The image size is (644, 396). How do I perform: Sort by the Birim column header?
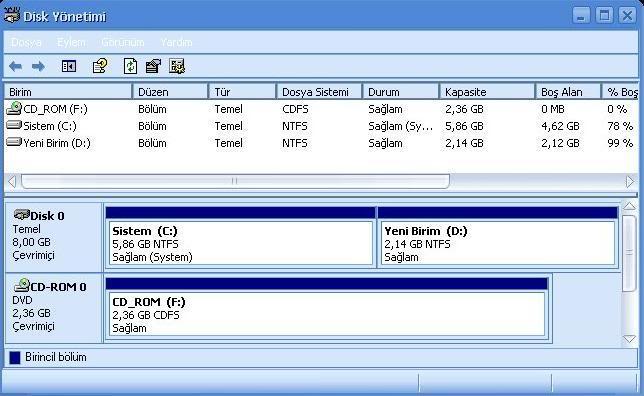click(x=68, y=92)
